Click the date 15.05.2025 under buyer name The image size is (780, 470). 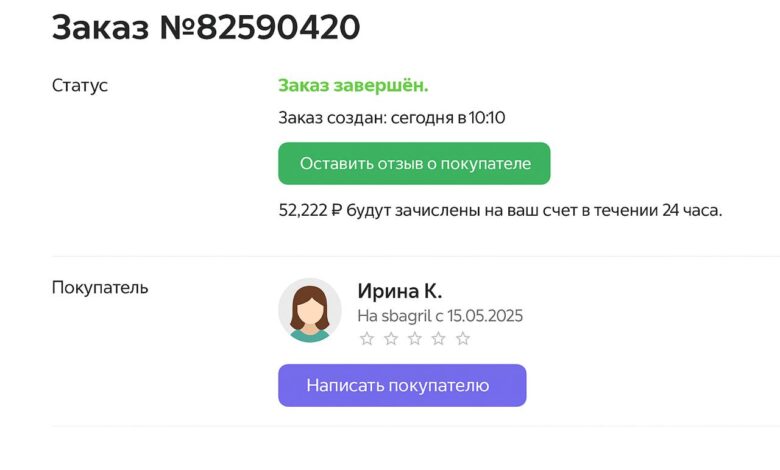click(x=485, y=316)
